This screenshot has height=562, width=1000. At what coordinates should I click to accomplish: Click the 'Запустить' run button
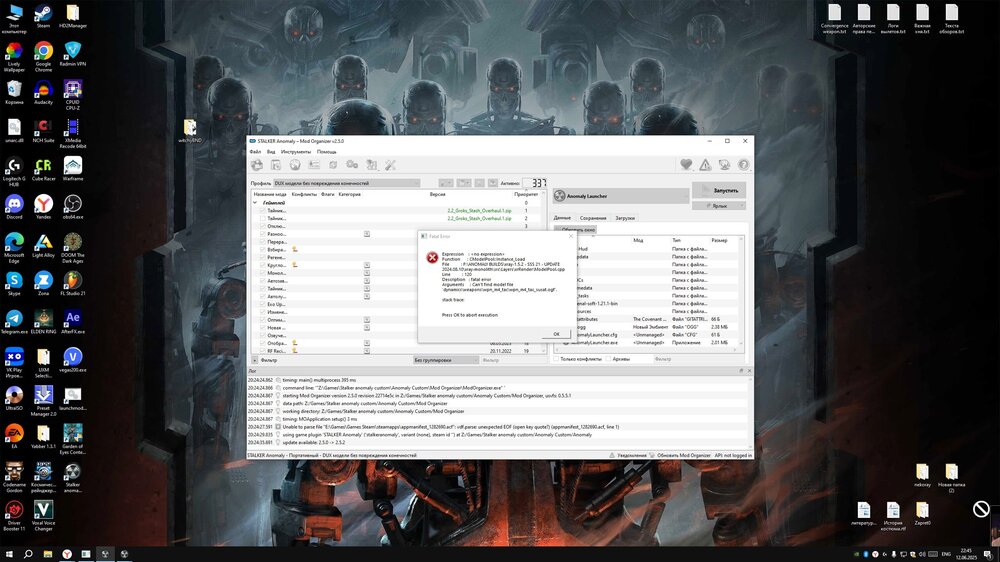coord(718,190)
